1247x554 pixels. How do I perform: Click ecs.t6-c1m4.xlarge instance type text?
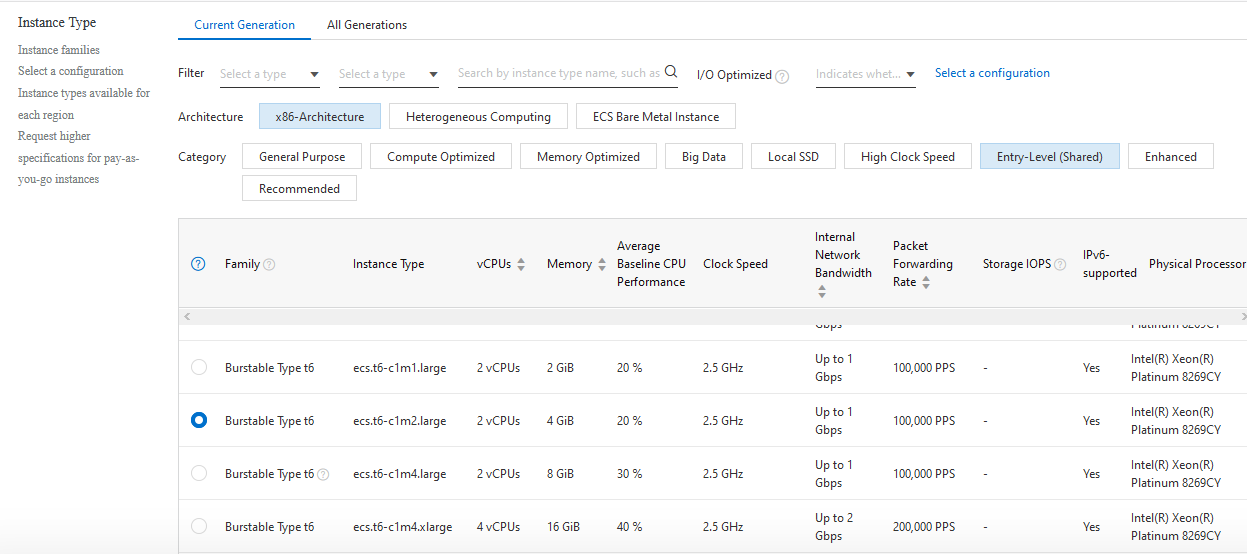[x=402, y=527]
